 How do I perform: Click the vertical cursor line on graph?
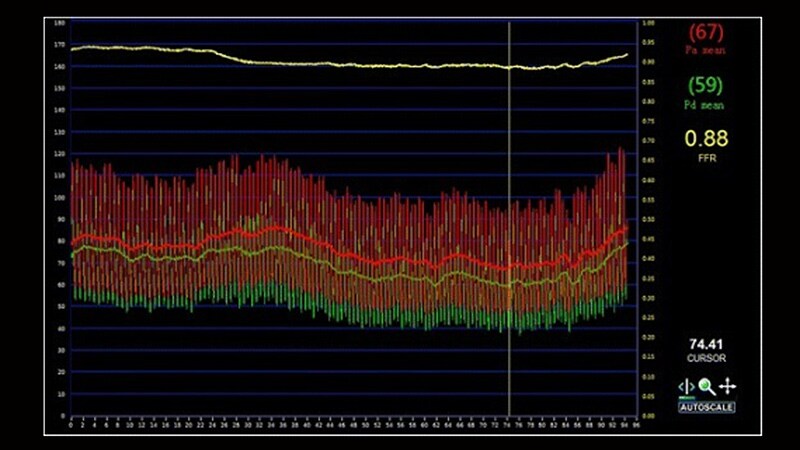509,150
